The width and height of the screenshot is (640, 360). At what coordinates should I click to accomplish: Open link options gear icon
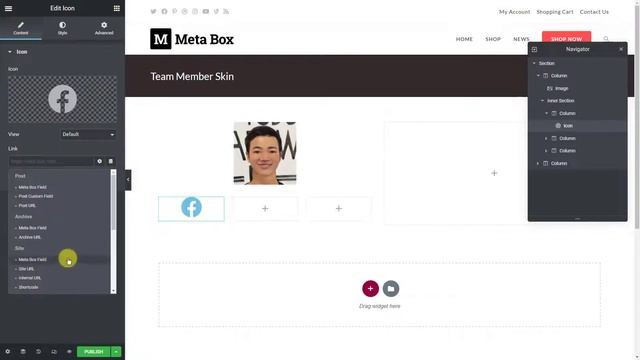100,161
